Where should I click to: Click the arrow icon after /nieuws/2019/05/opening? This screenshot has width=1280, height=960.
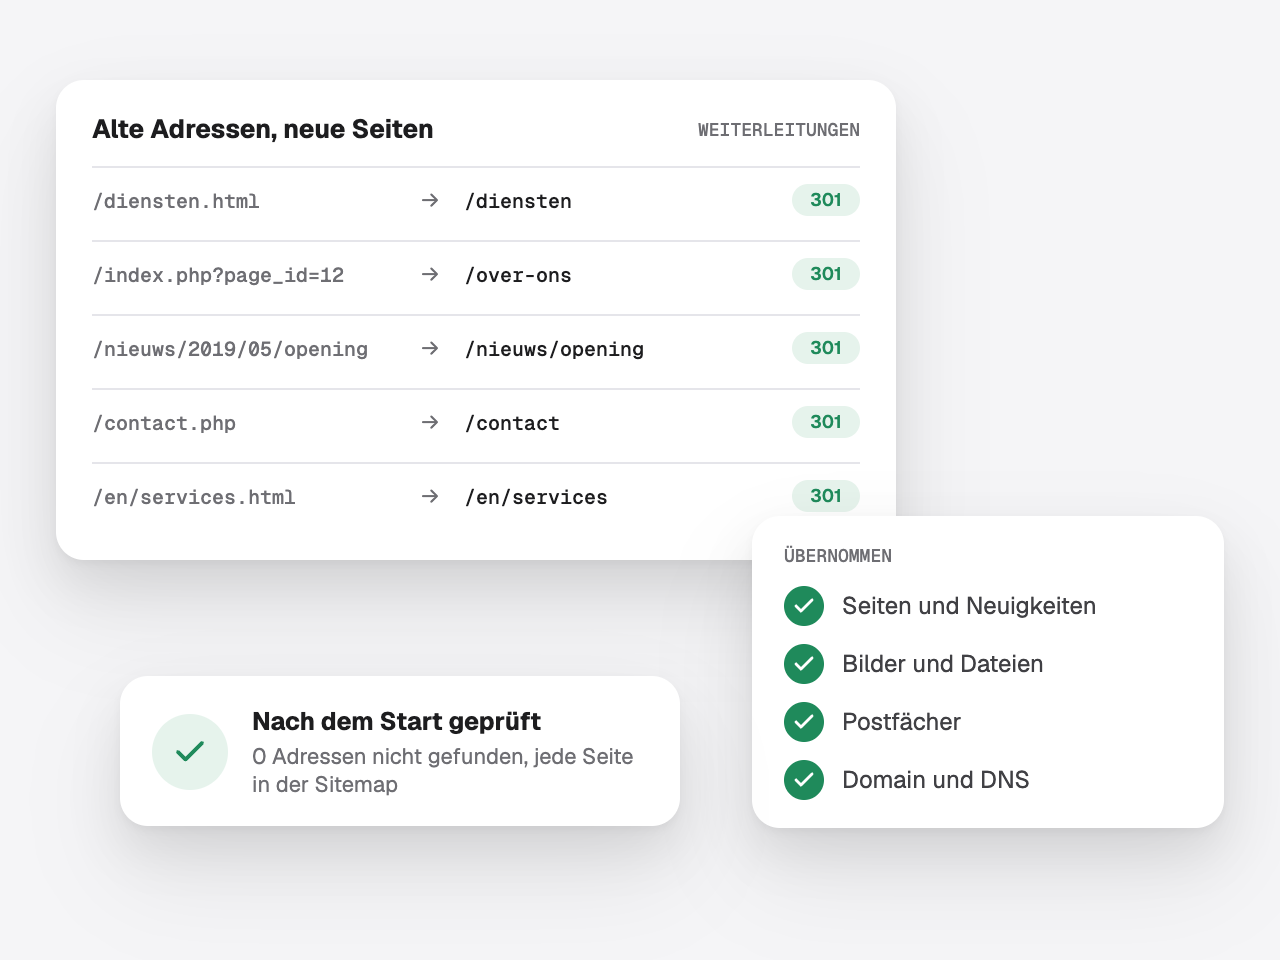[x=430, y=349]
